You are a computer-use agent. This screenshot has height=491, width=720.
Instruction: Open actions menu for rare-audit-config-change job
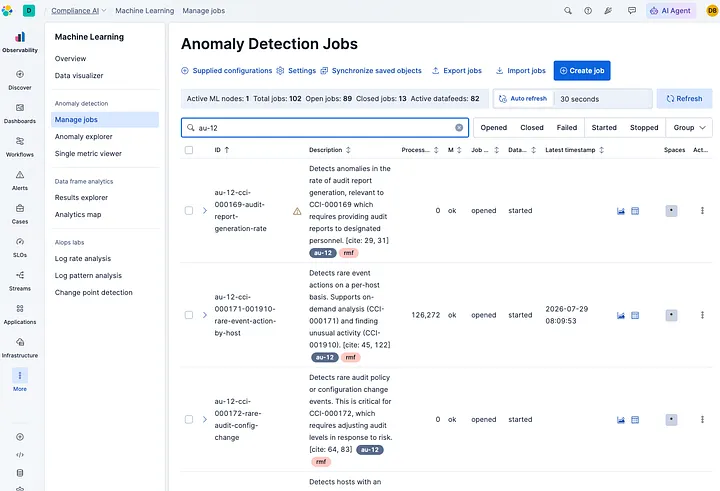click(x=702, y=419)
